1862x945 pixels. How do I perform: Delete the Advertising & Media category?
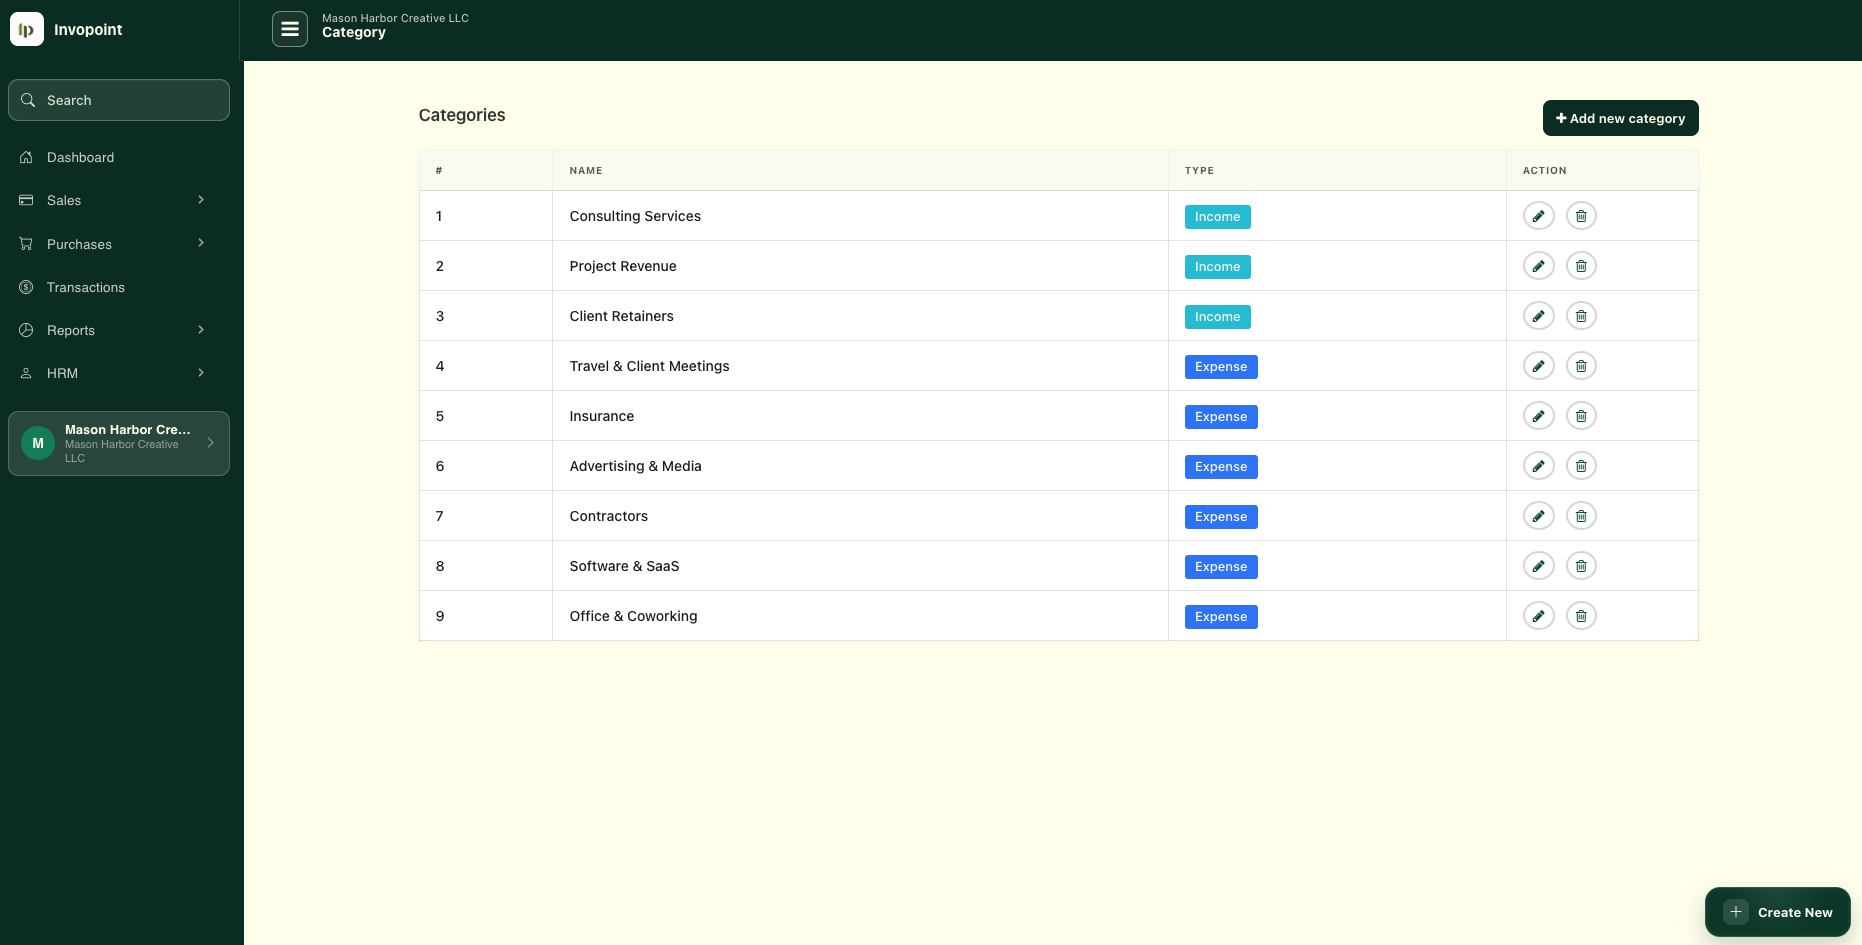(x=1581, y=466)
